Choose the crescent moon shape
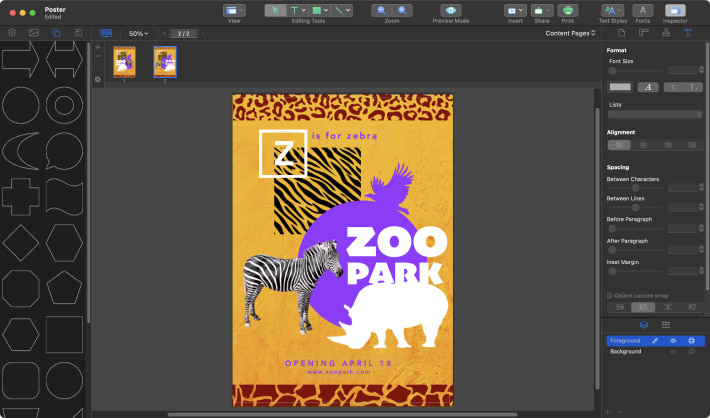Screen dimensions: 710x418 click(x=20, y=151)
